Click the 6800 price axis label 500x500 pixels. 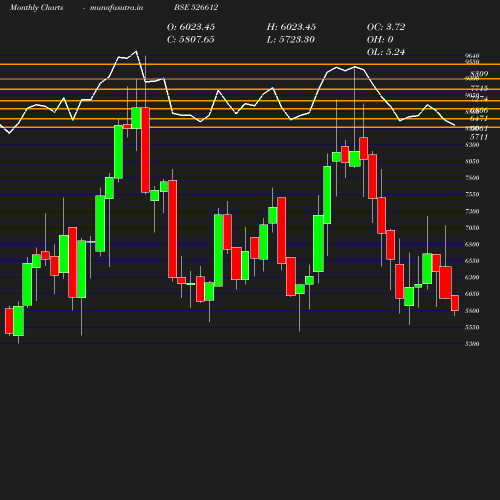(x=472, y=244)
